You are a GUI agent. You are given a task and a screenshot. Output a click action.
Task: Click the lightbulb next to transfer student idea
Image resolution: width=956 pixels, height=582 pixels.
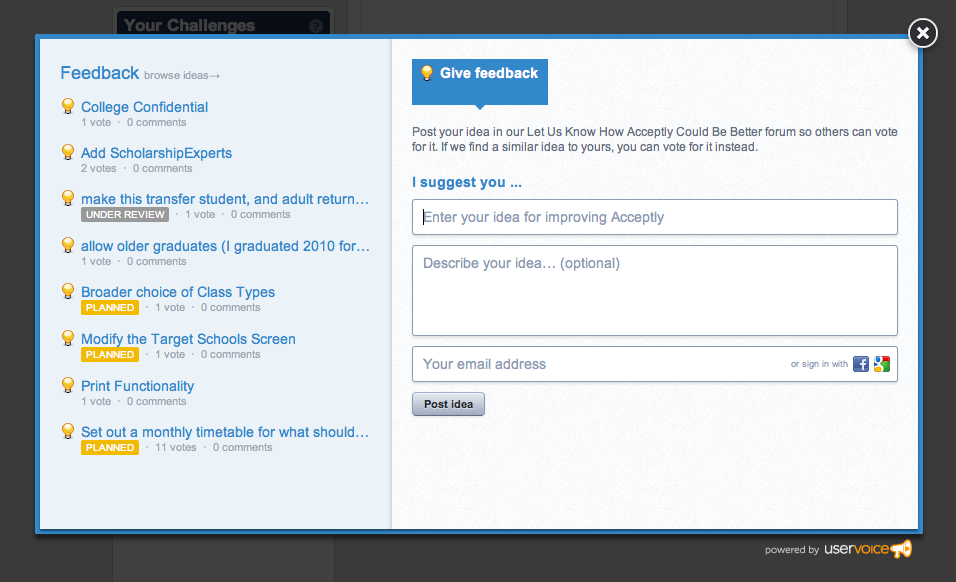coord(68,198)
